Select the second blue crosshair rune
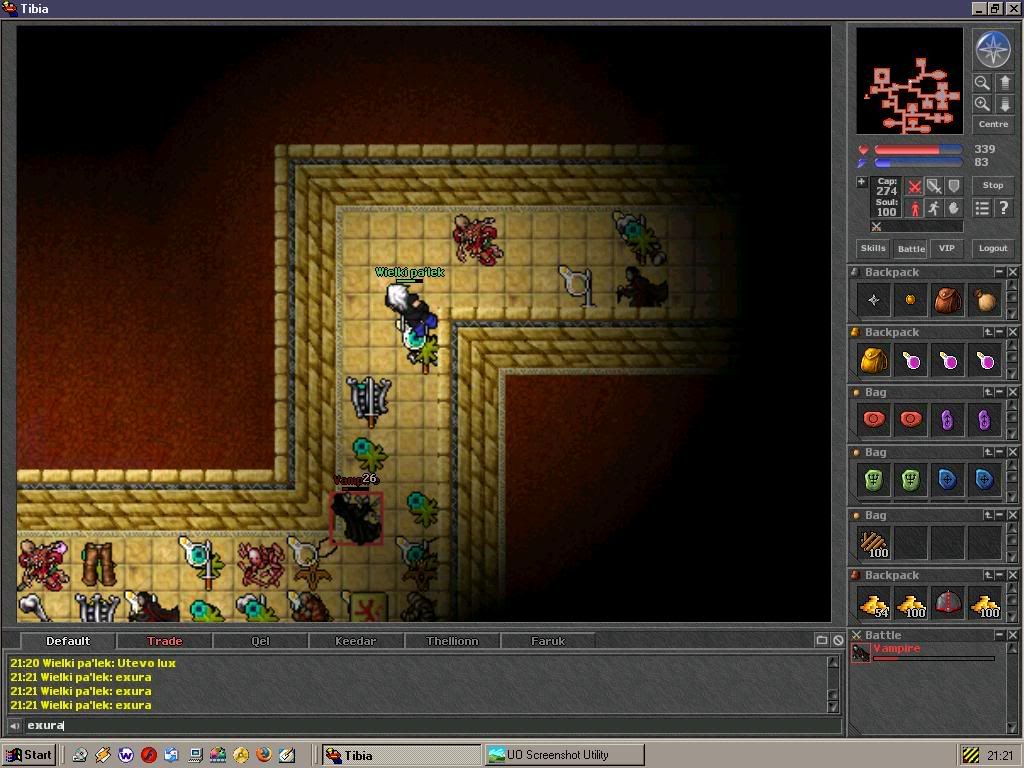This screenshot has width=1024, height=768. point(985,480)
